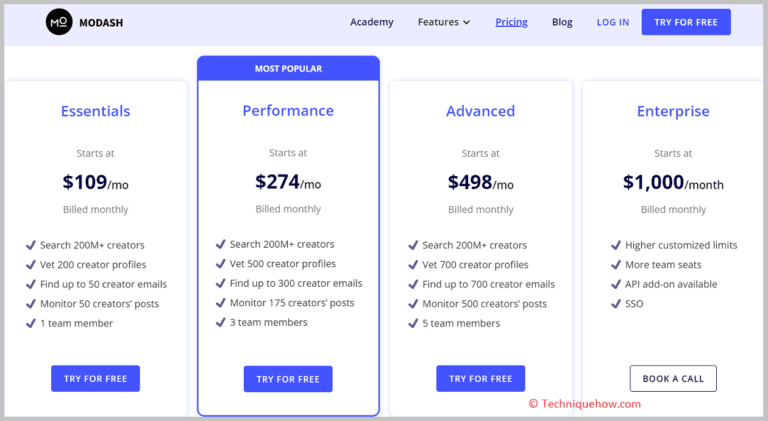Click checkmark next to 1 team member

(31, 323)
